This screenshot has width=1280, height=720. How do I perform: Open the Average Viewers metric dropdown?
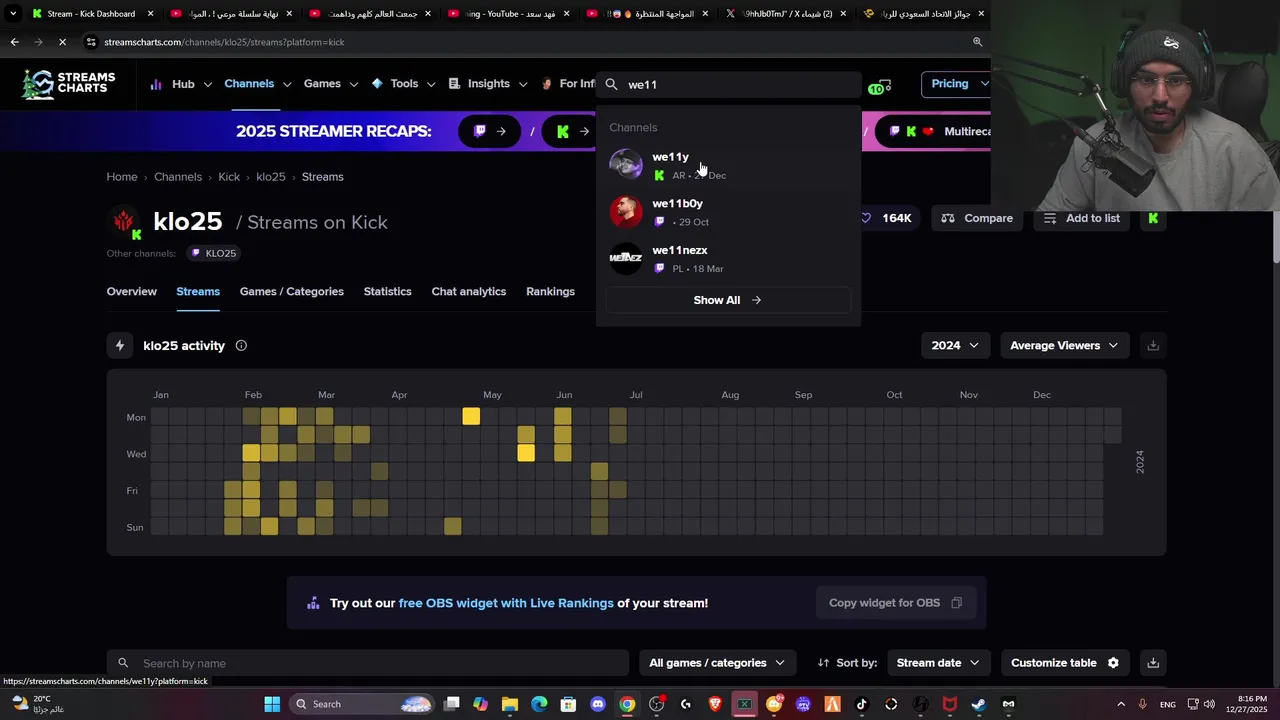pos(1064,345)
